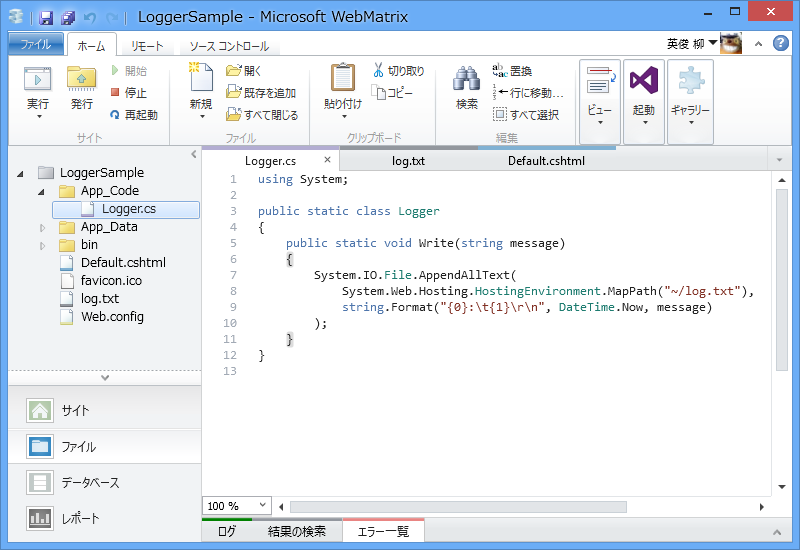Switch to the Default.cshtml editor tab
Image resolution: width=800 pixels, height=550 pixels.
coord(546,161)
